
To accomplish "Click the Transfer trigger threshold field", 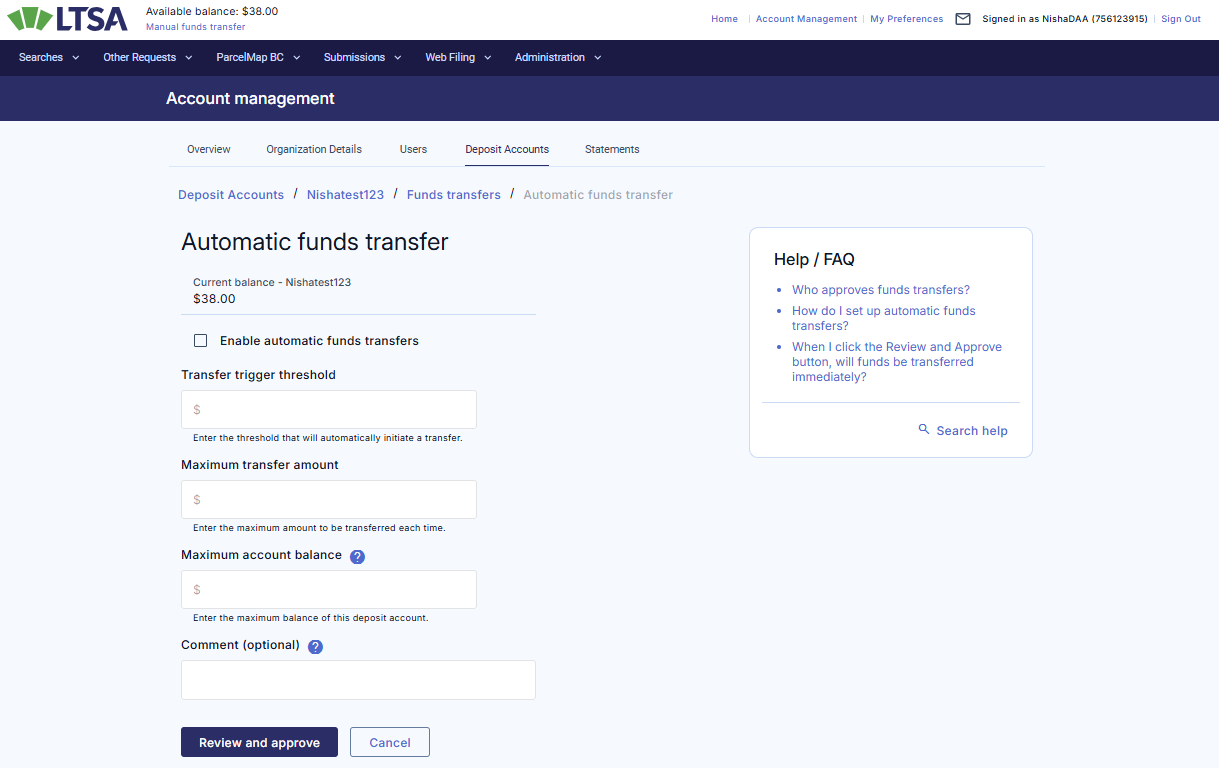I will point(329,410).
